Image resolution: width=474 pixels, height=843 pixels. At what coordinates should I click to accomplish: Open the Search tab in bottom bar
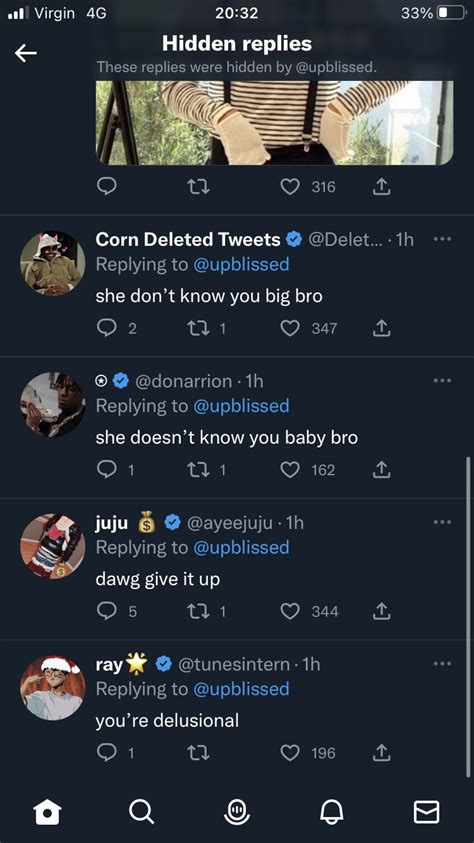point(142,811)
